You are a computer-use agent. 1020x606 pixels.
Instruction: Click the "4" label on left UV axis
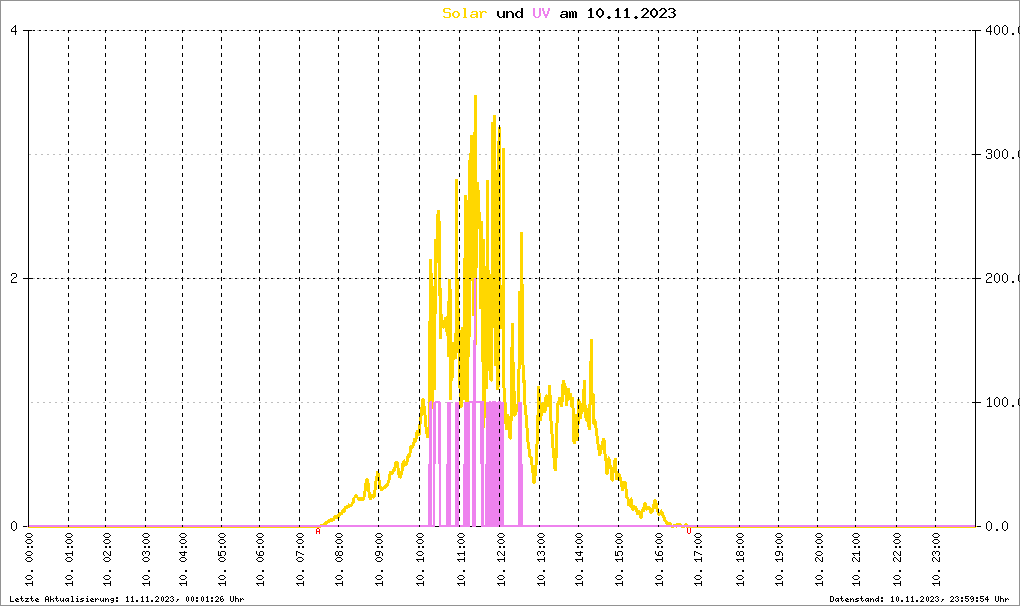point(13,31)
